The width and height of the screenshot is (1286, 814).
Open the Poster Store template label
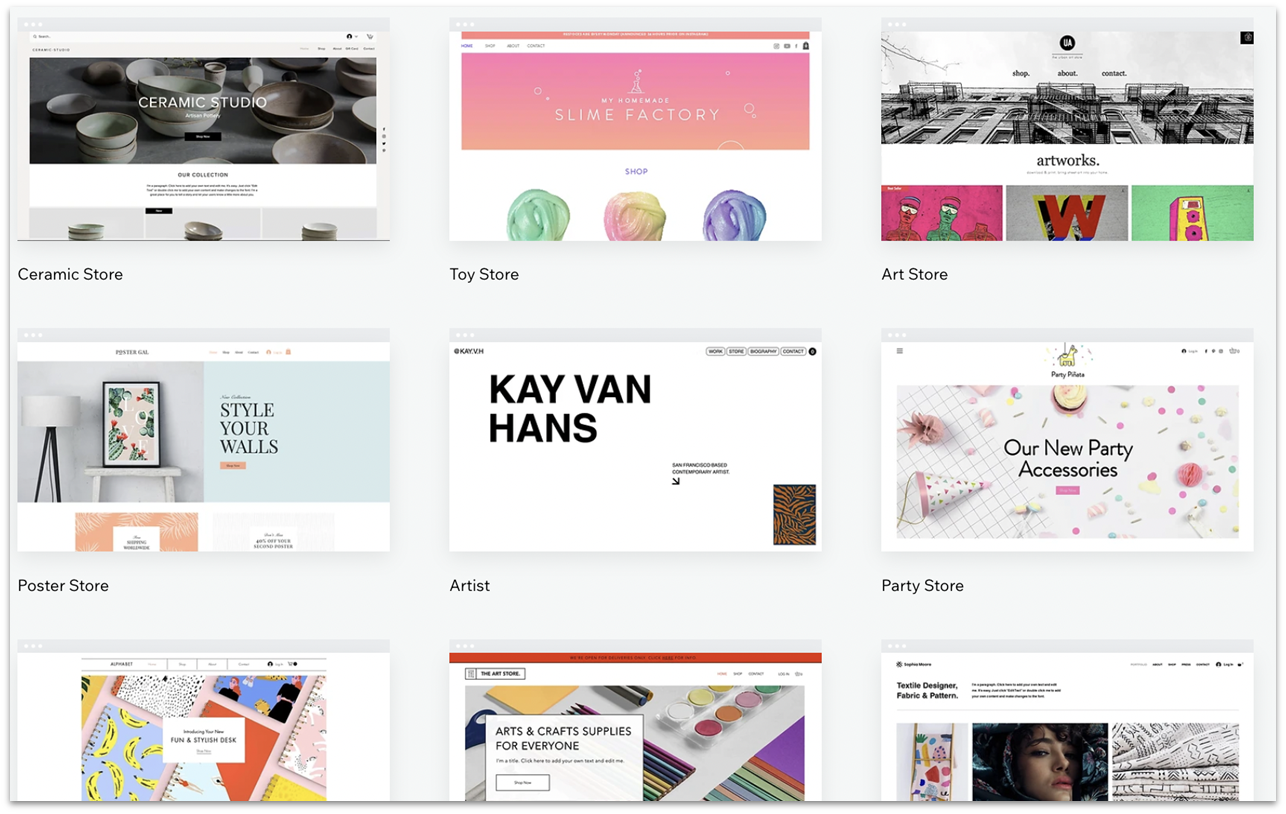[63, 586]
